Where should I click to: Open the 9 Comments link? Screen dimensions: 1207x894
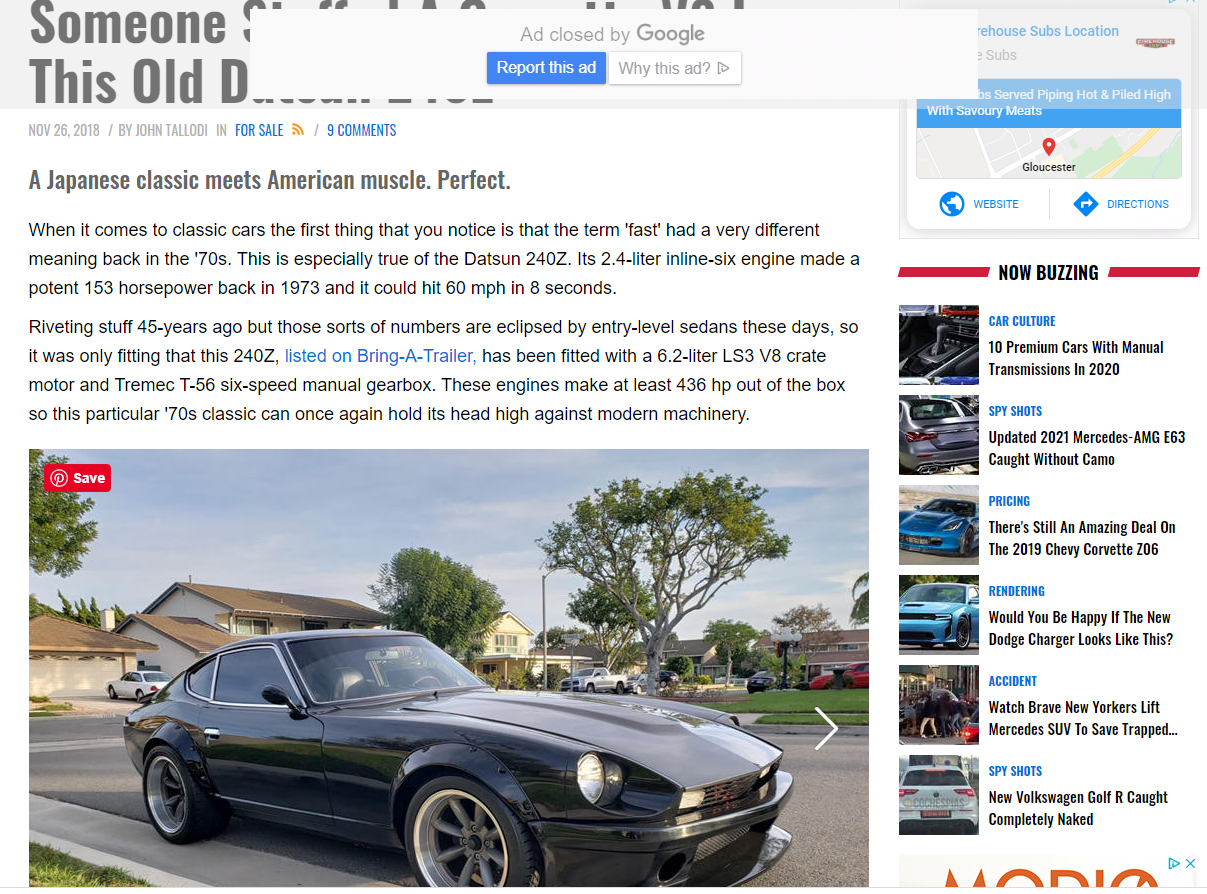[x=361, y=130]
